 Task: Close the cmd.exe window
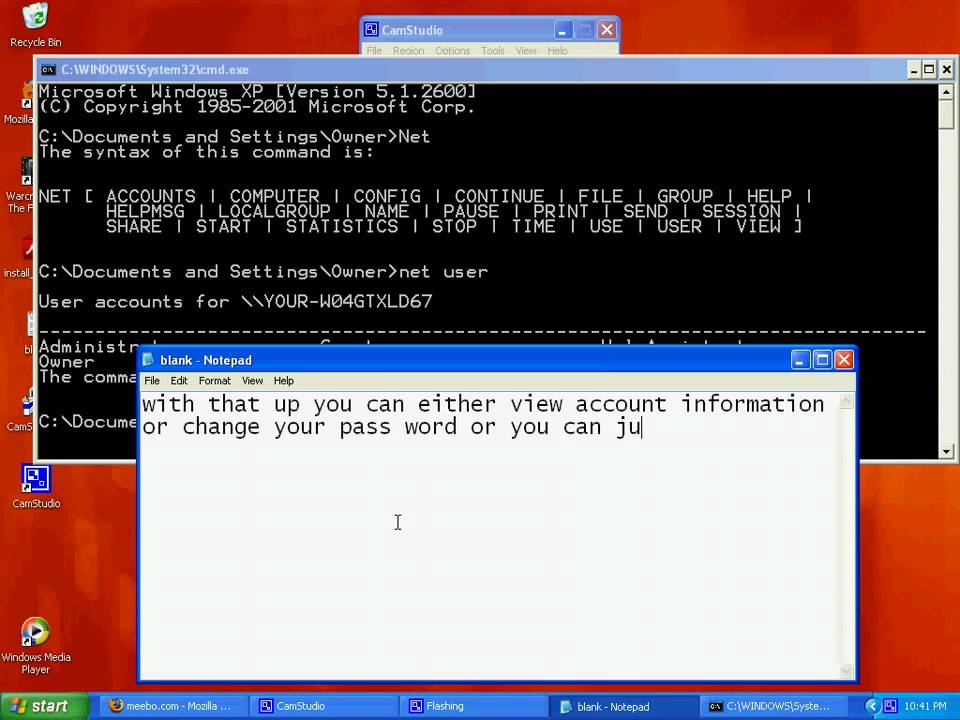[946, 70]
